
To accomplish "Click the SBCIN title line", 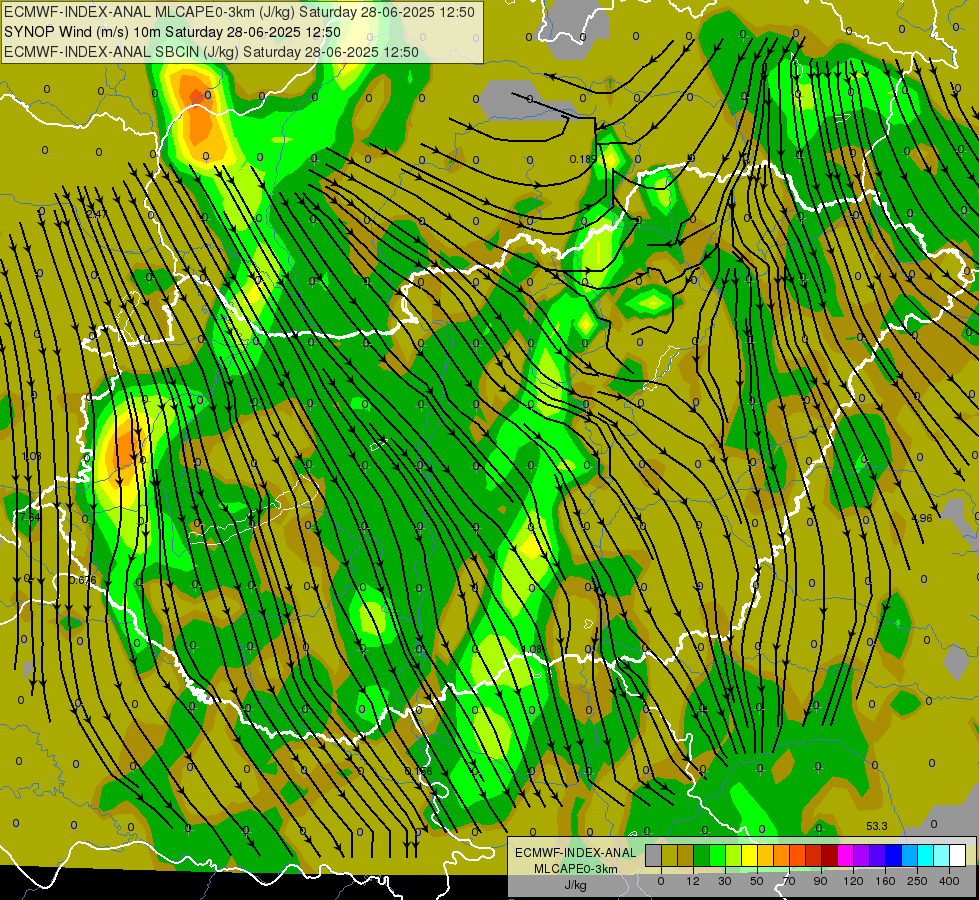I will pos(211,52).
